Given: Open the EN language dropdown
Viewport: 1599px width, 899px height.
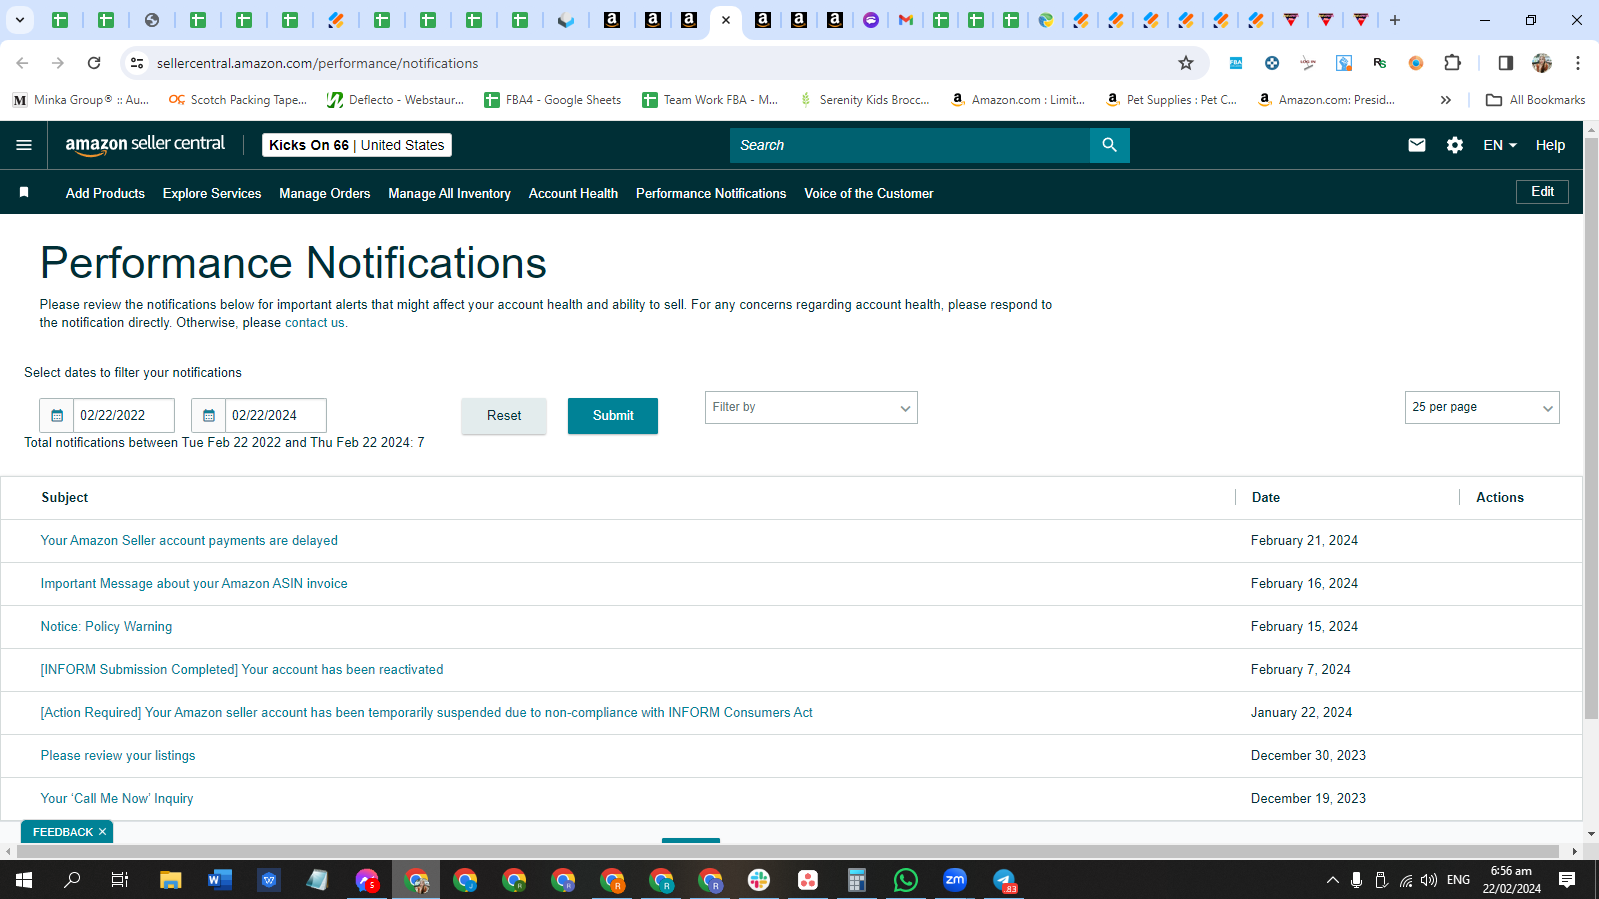Looking at the screenshot, I should [x=1500, y=145].
